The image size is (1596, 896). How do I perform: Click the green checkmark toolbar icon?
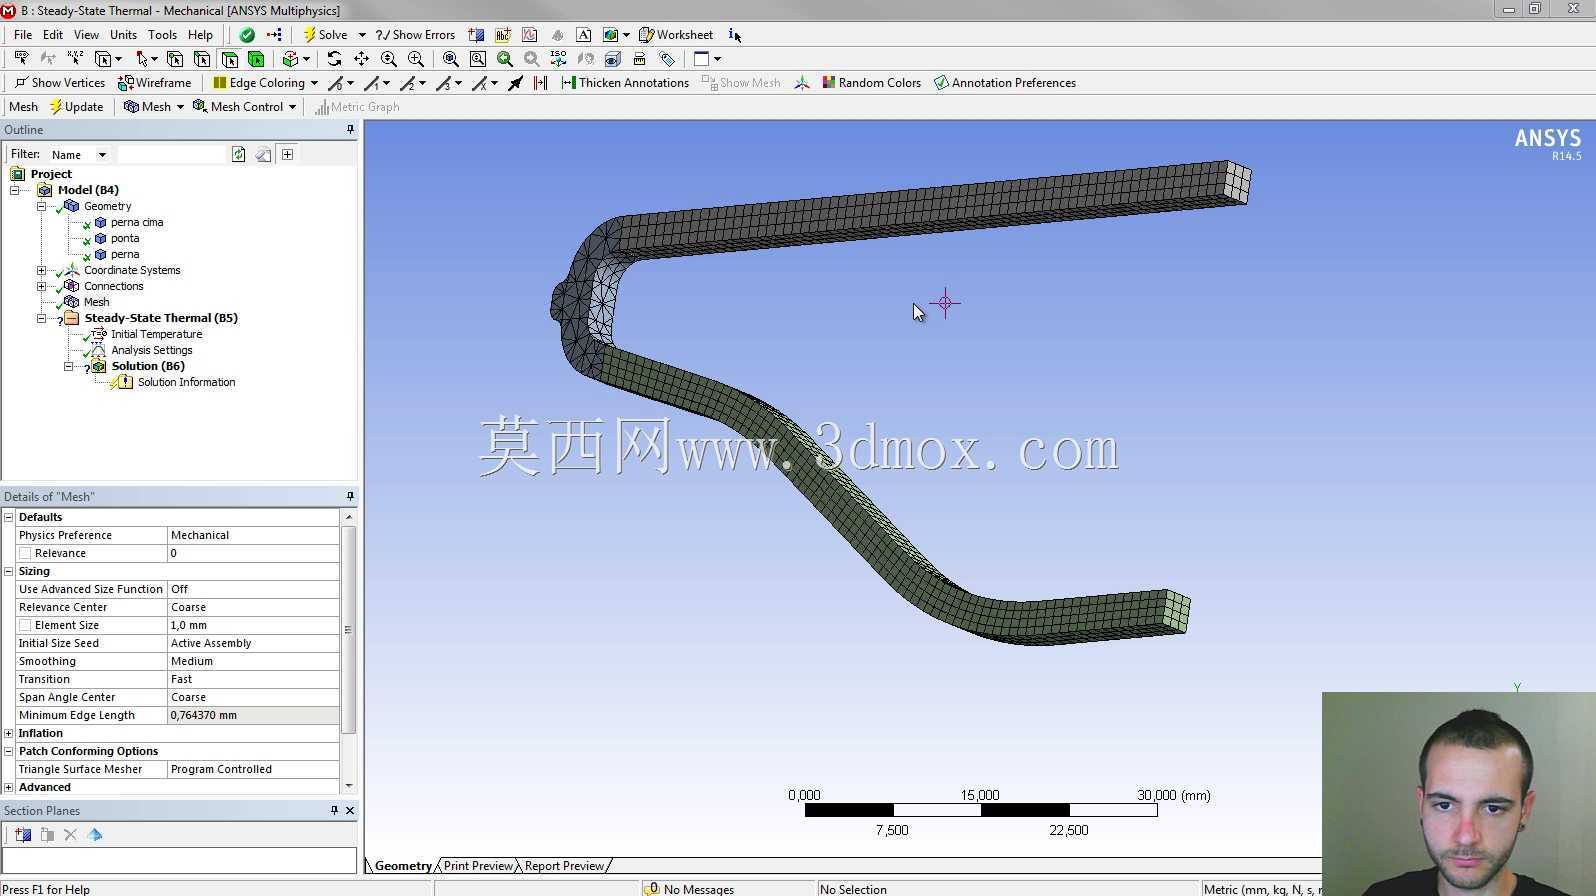click(x=247, y=35)
